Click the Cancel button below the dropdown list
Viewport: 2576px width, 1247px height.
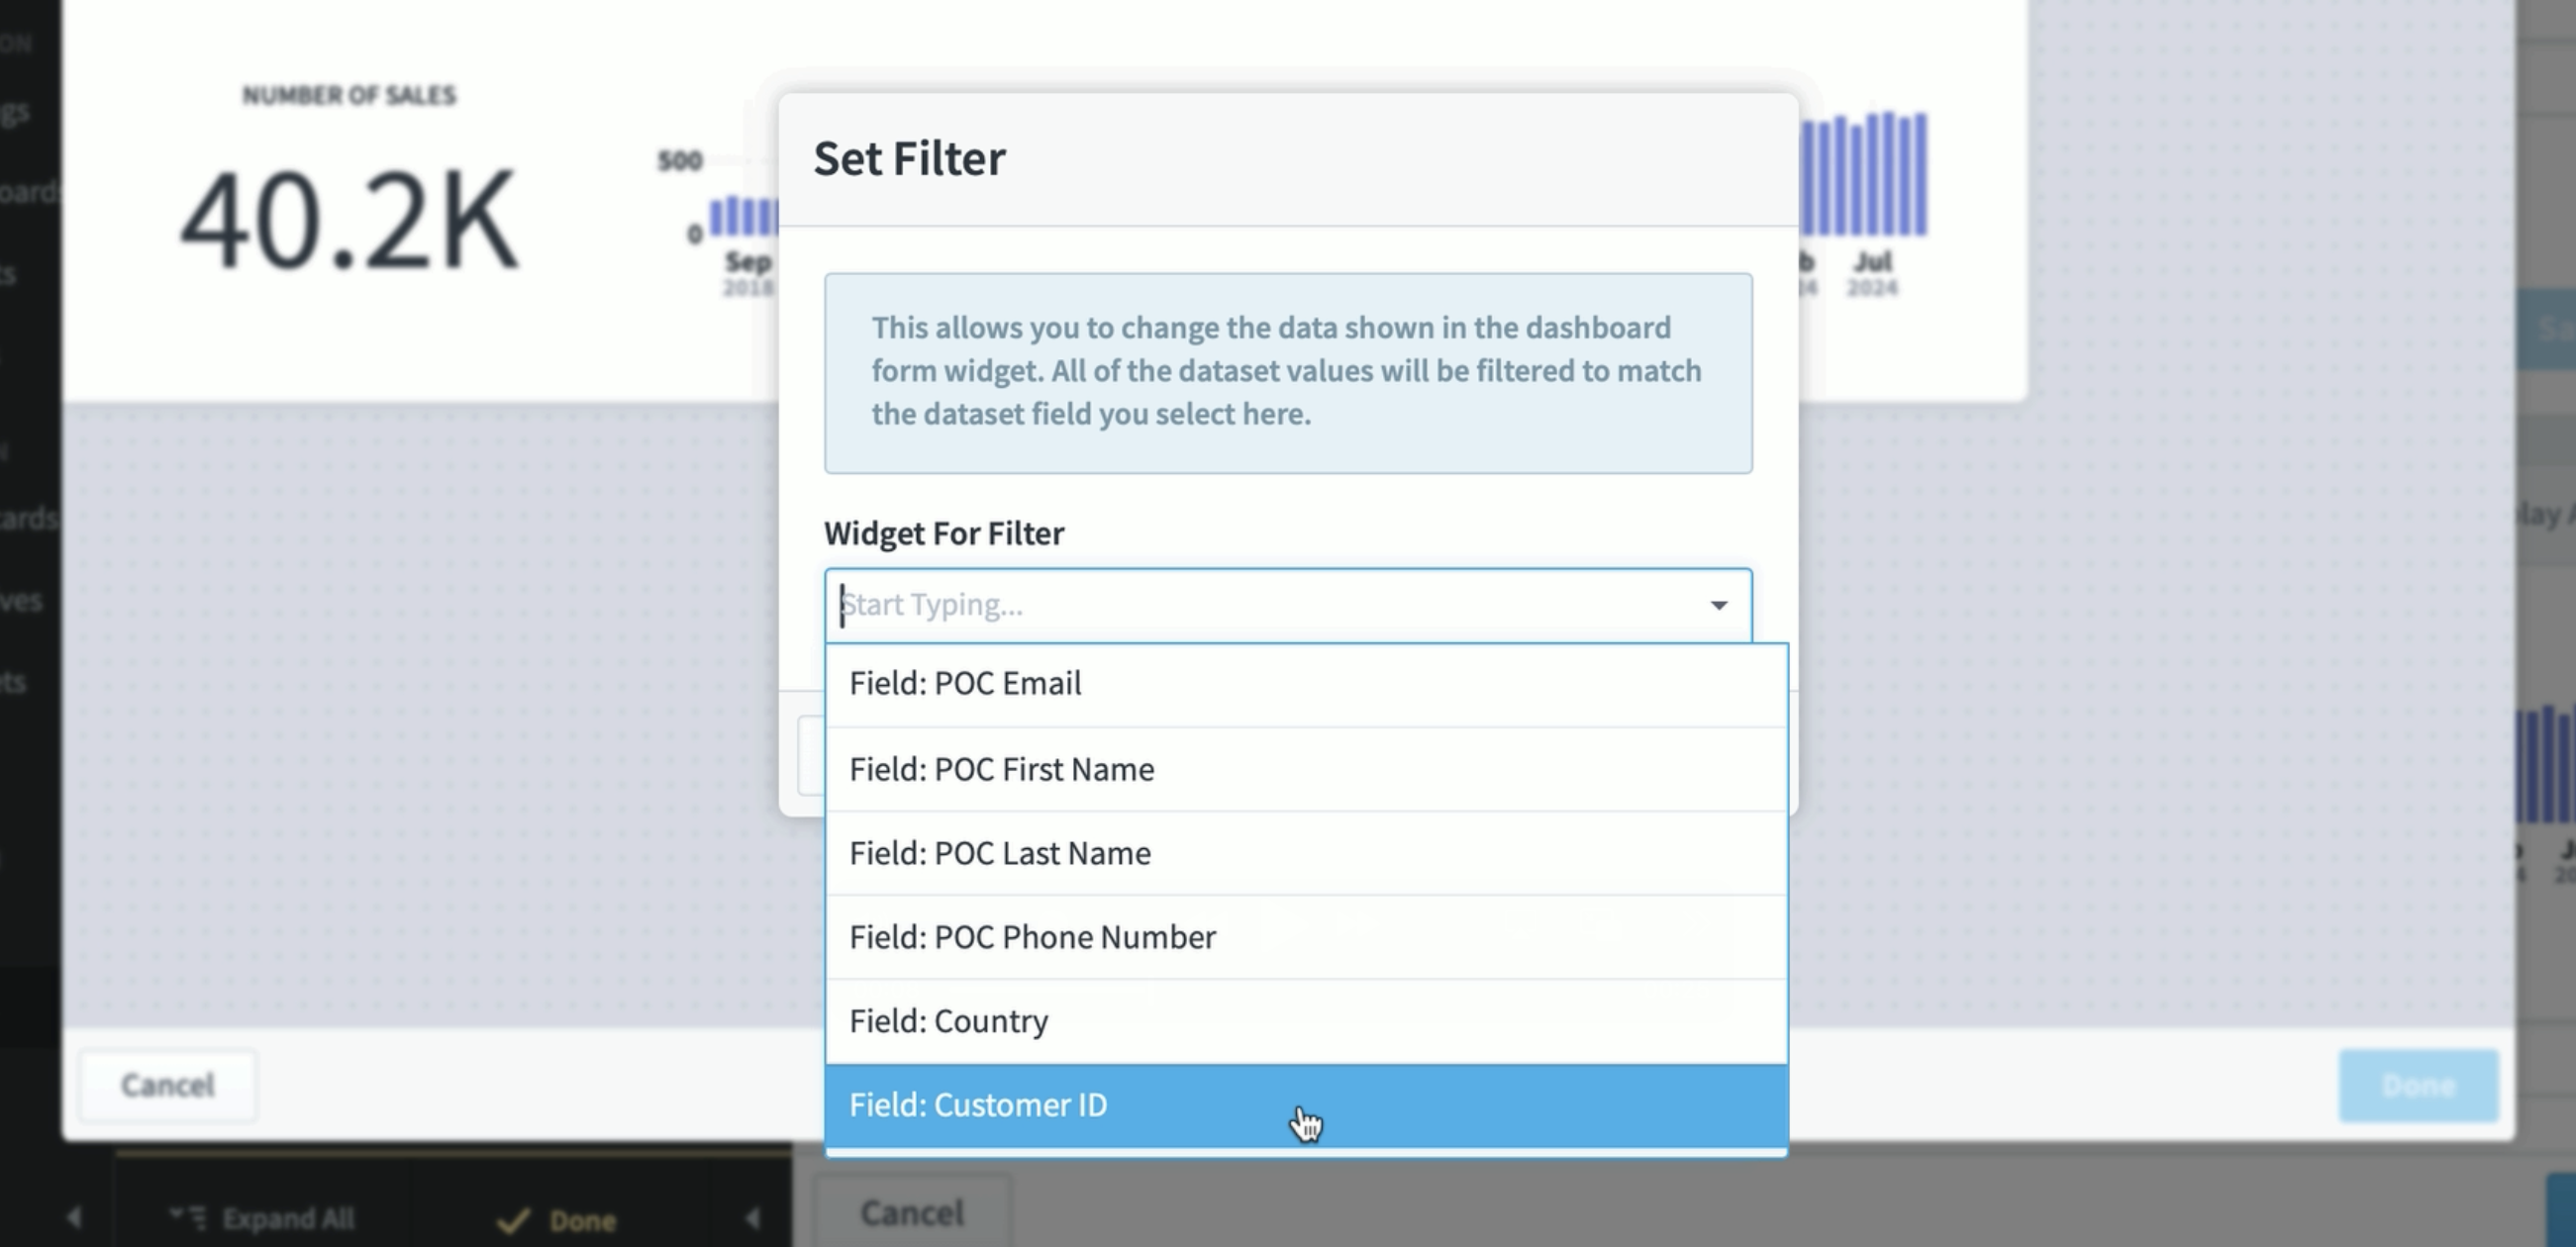pyautogui.click(x=911, y=1213)
